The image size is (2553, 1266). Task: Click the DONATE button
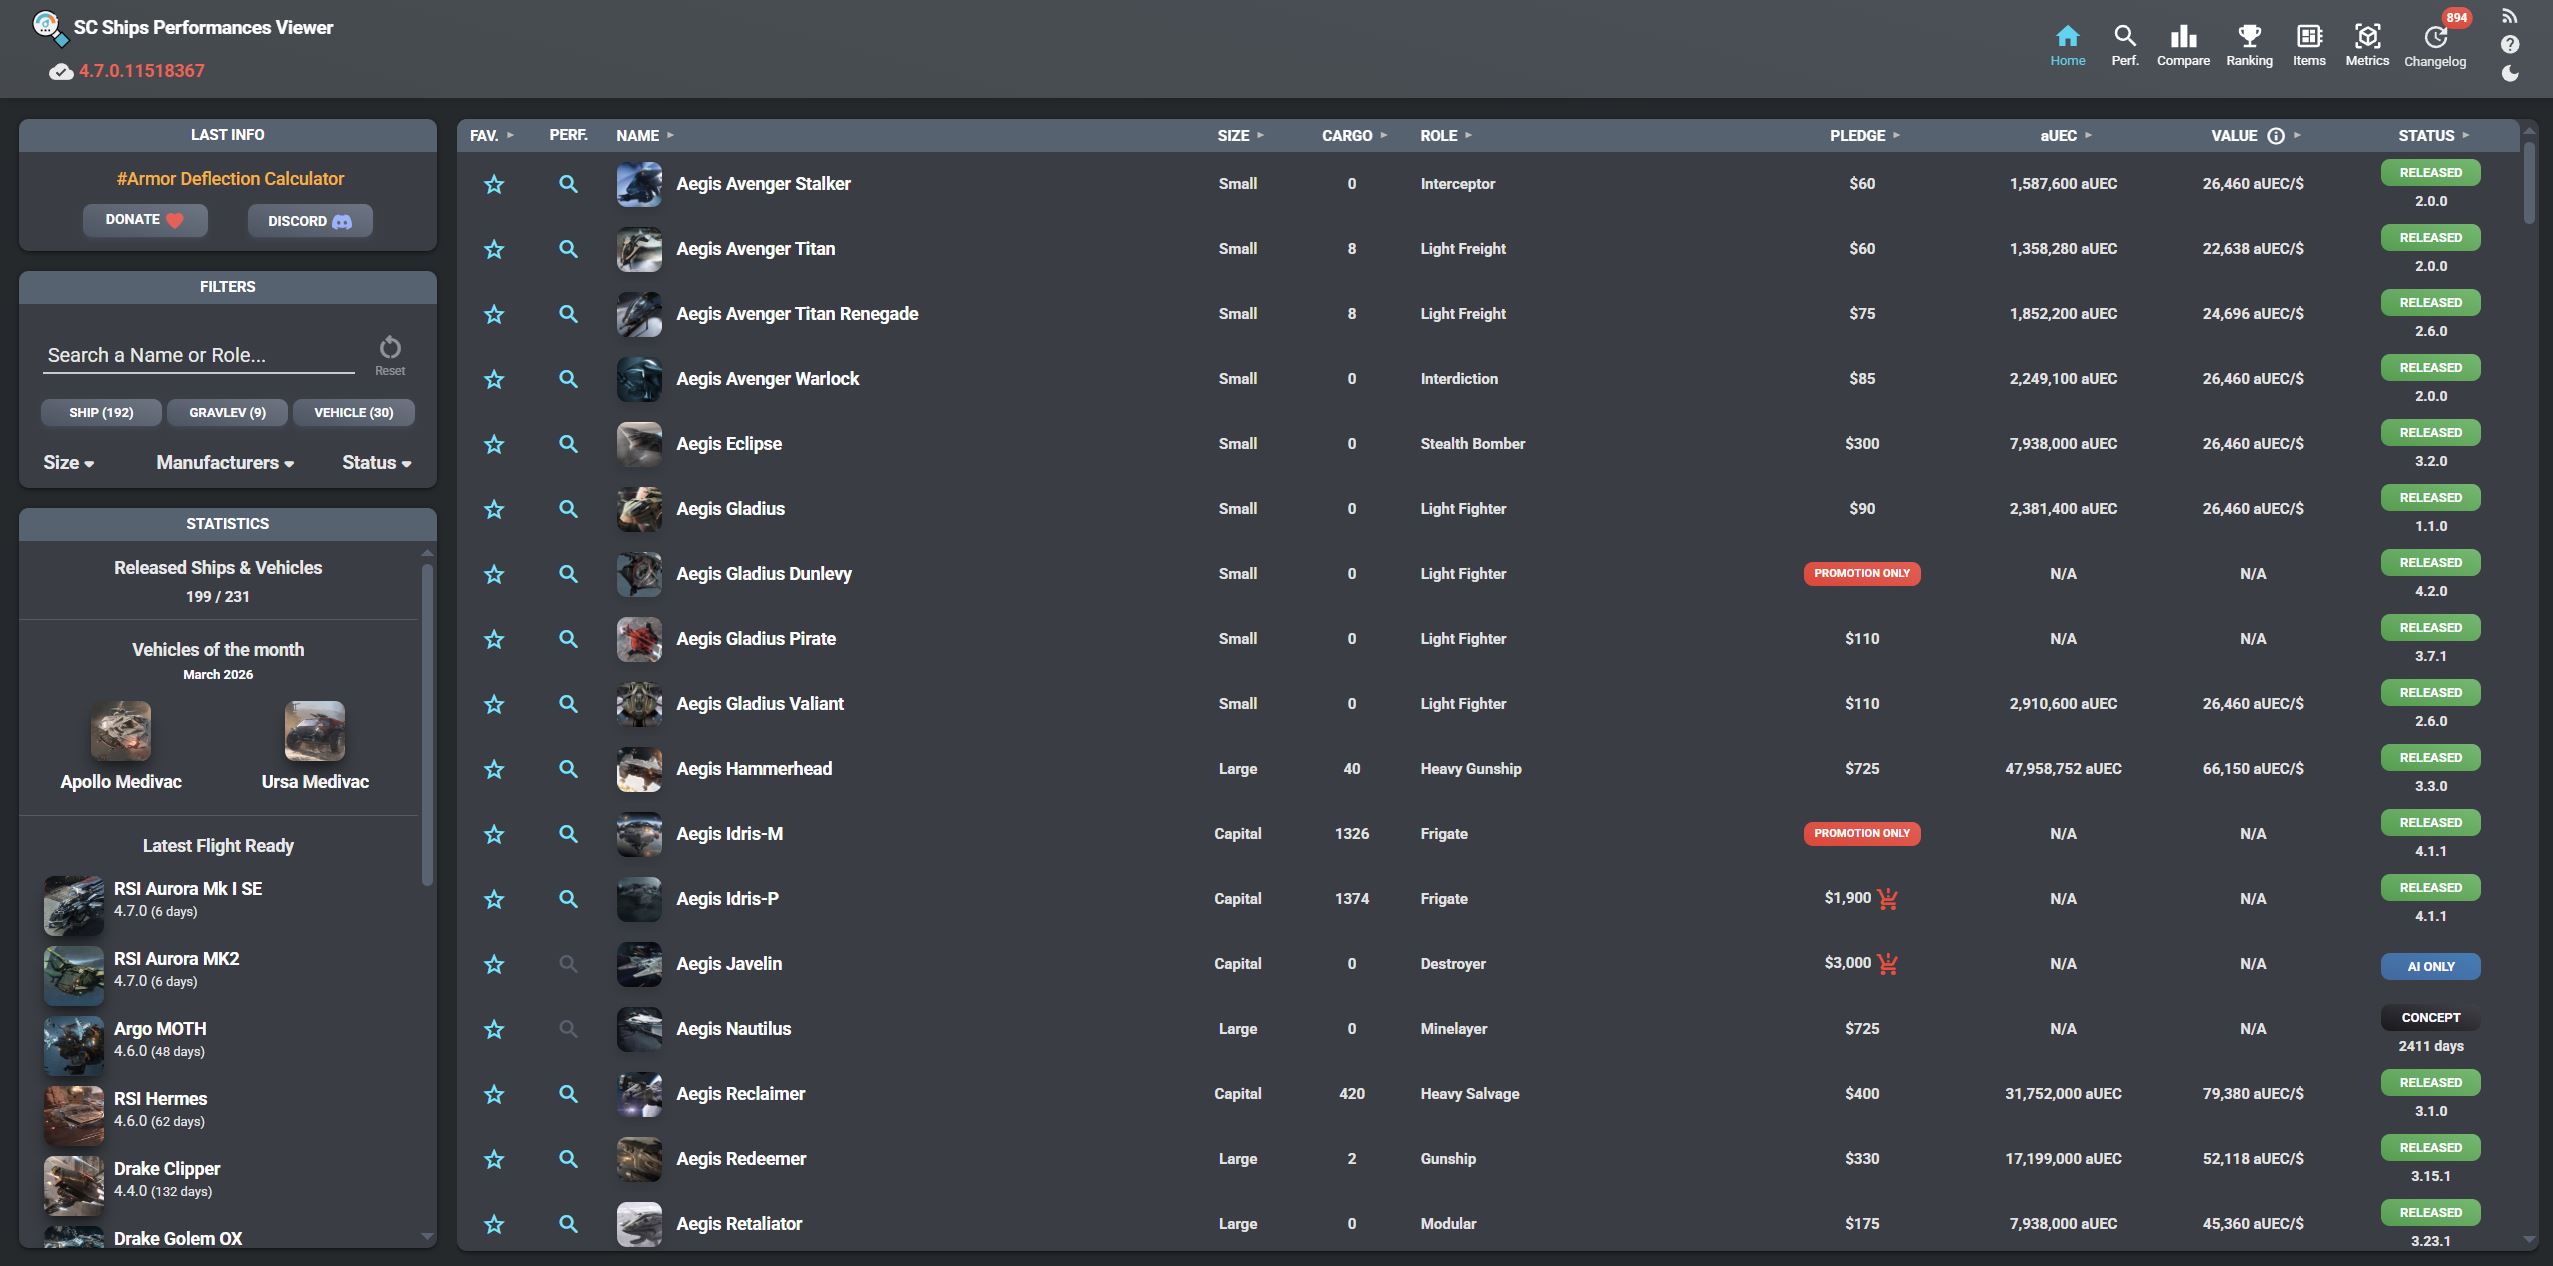click(145, 220)
